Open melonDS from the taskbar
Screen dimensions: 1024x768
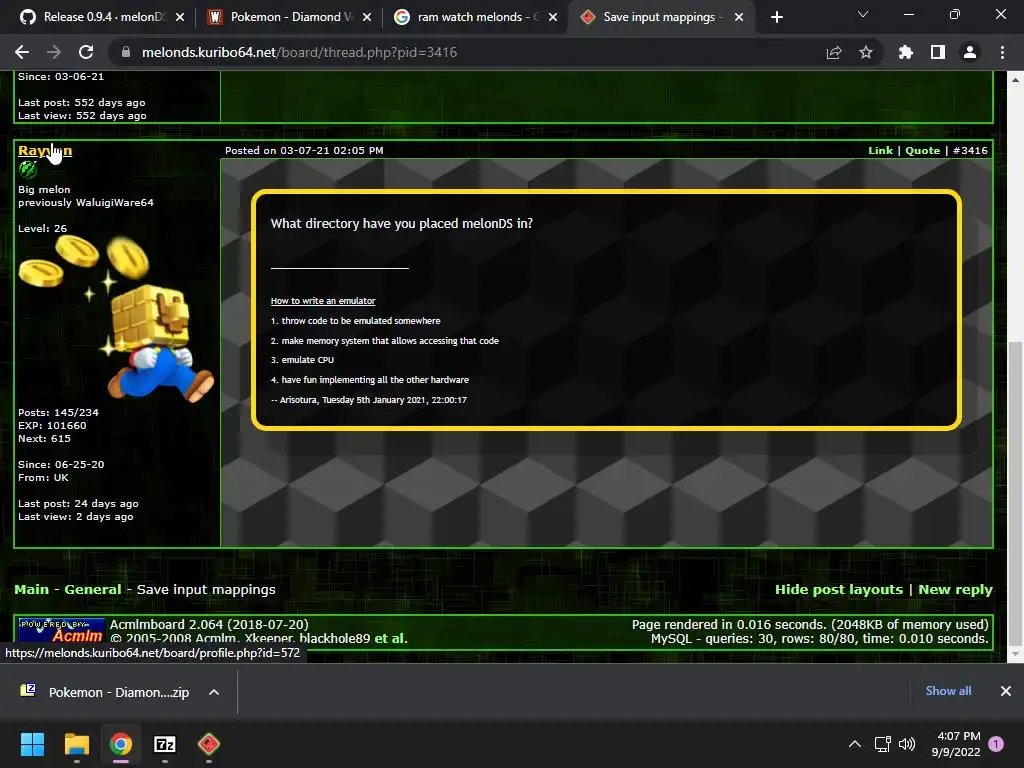coord(208,744)
